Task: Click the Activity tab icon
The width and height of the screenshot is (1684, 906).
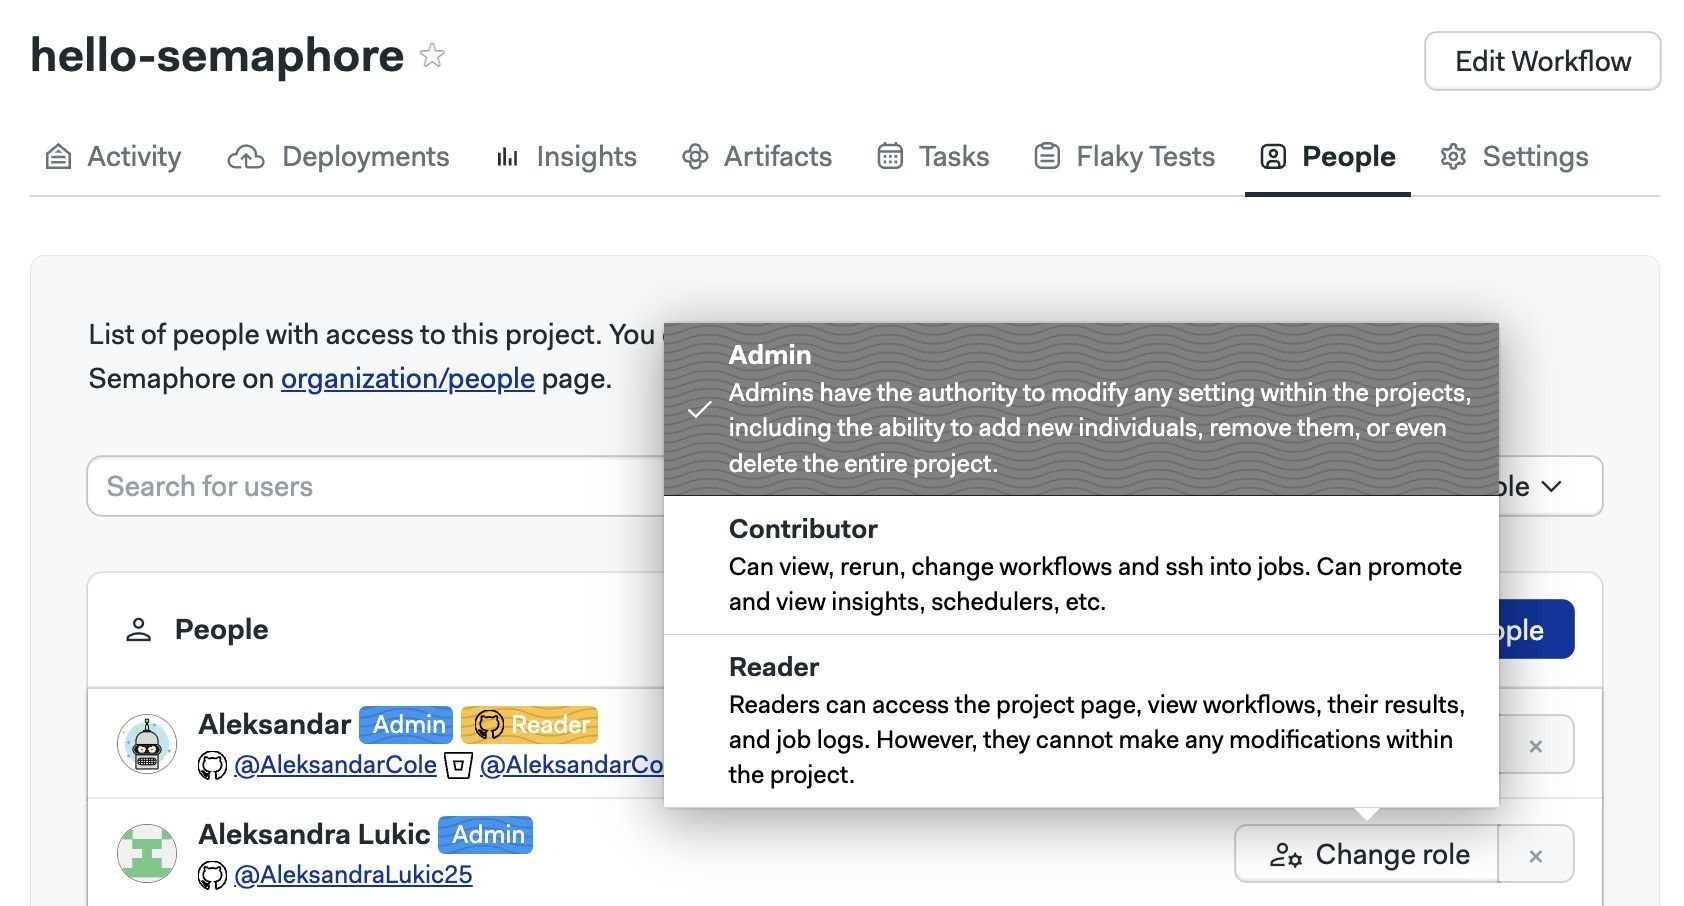Action: tap(59, 157)
